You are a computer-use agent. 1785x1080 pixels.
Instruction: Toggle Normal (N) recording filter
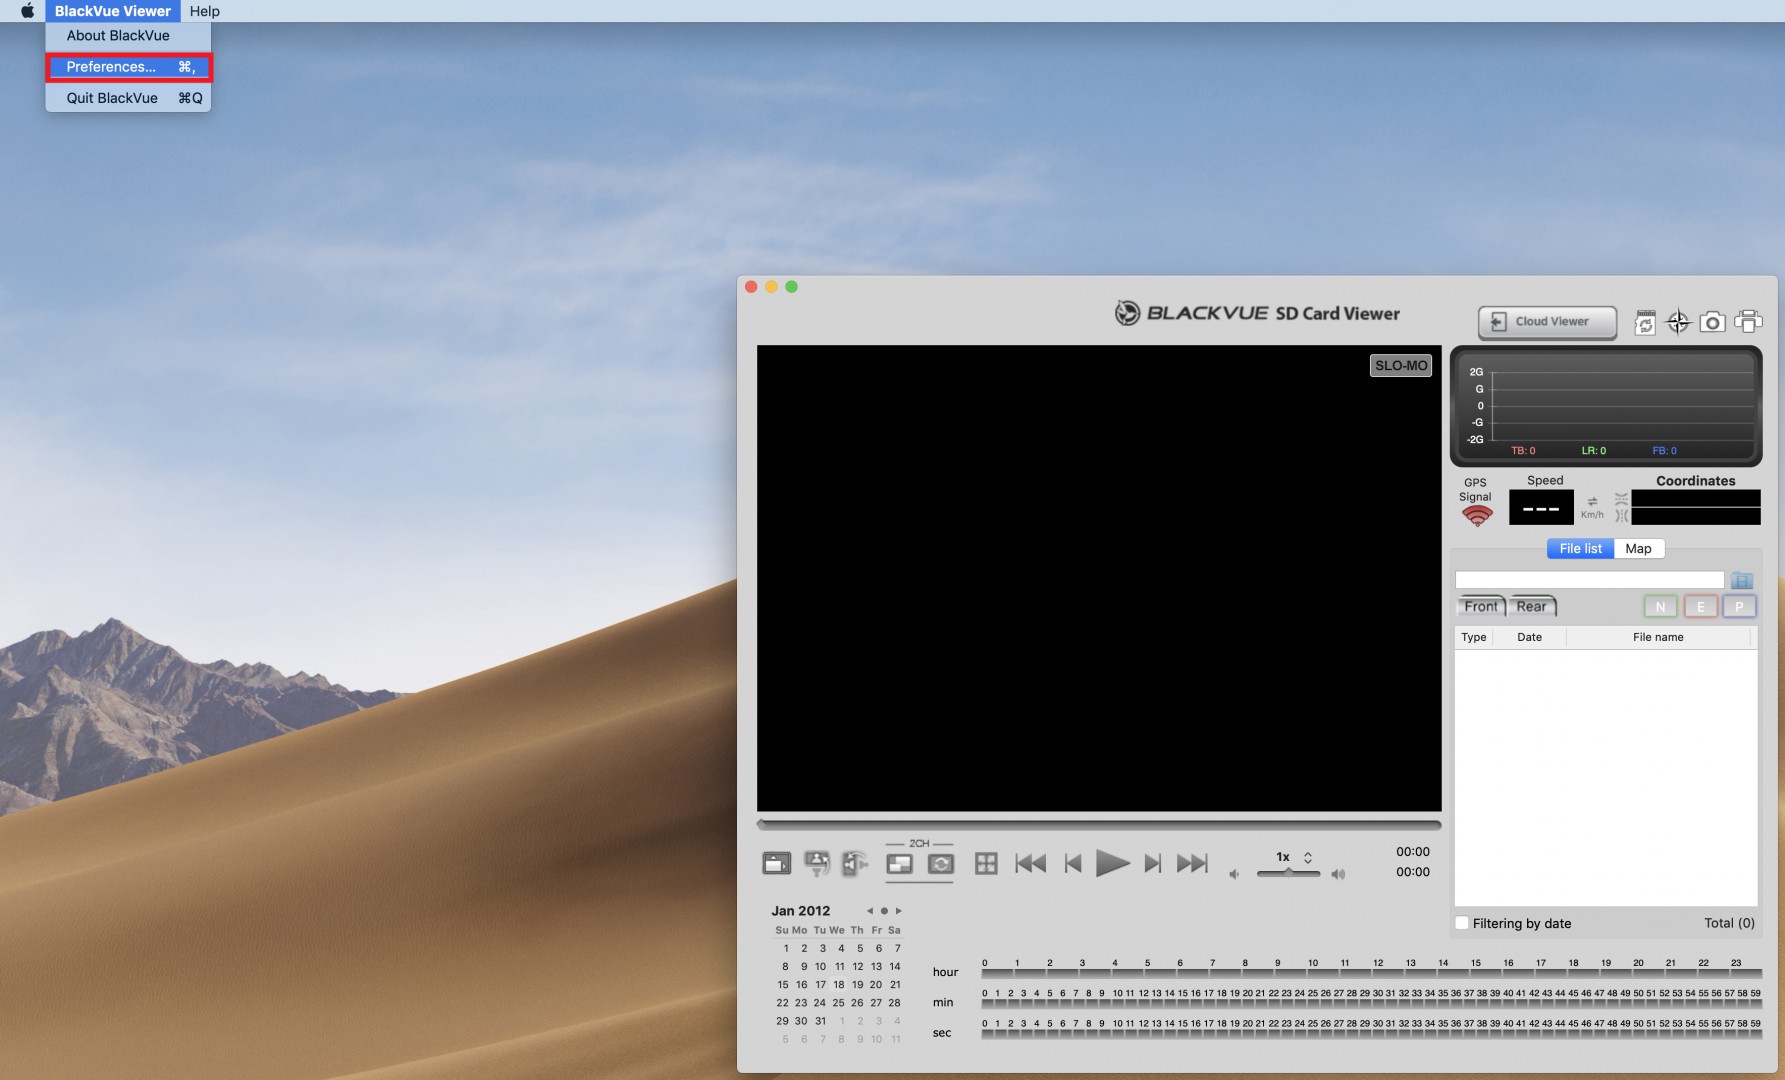(x=1660, y=606)
